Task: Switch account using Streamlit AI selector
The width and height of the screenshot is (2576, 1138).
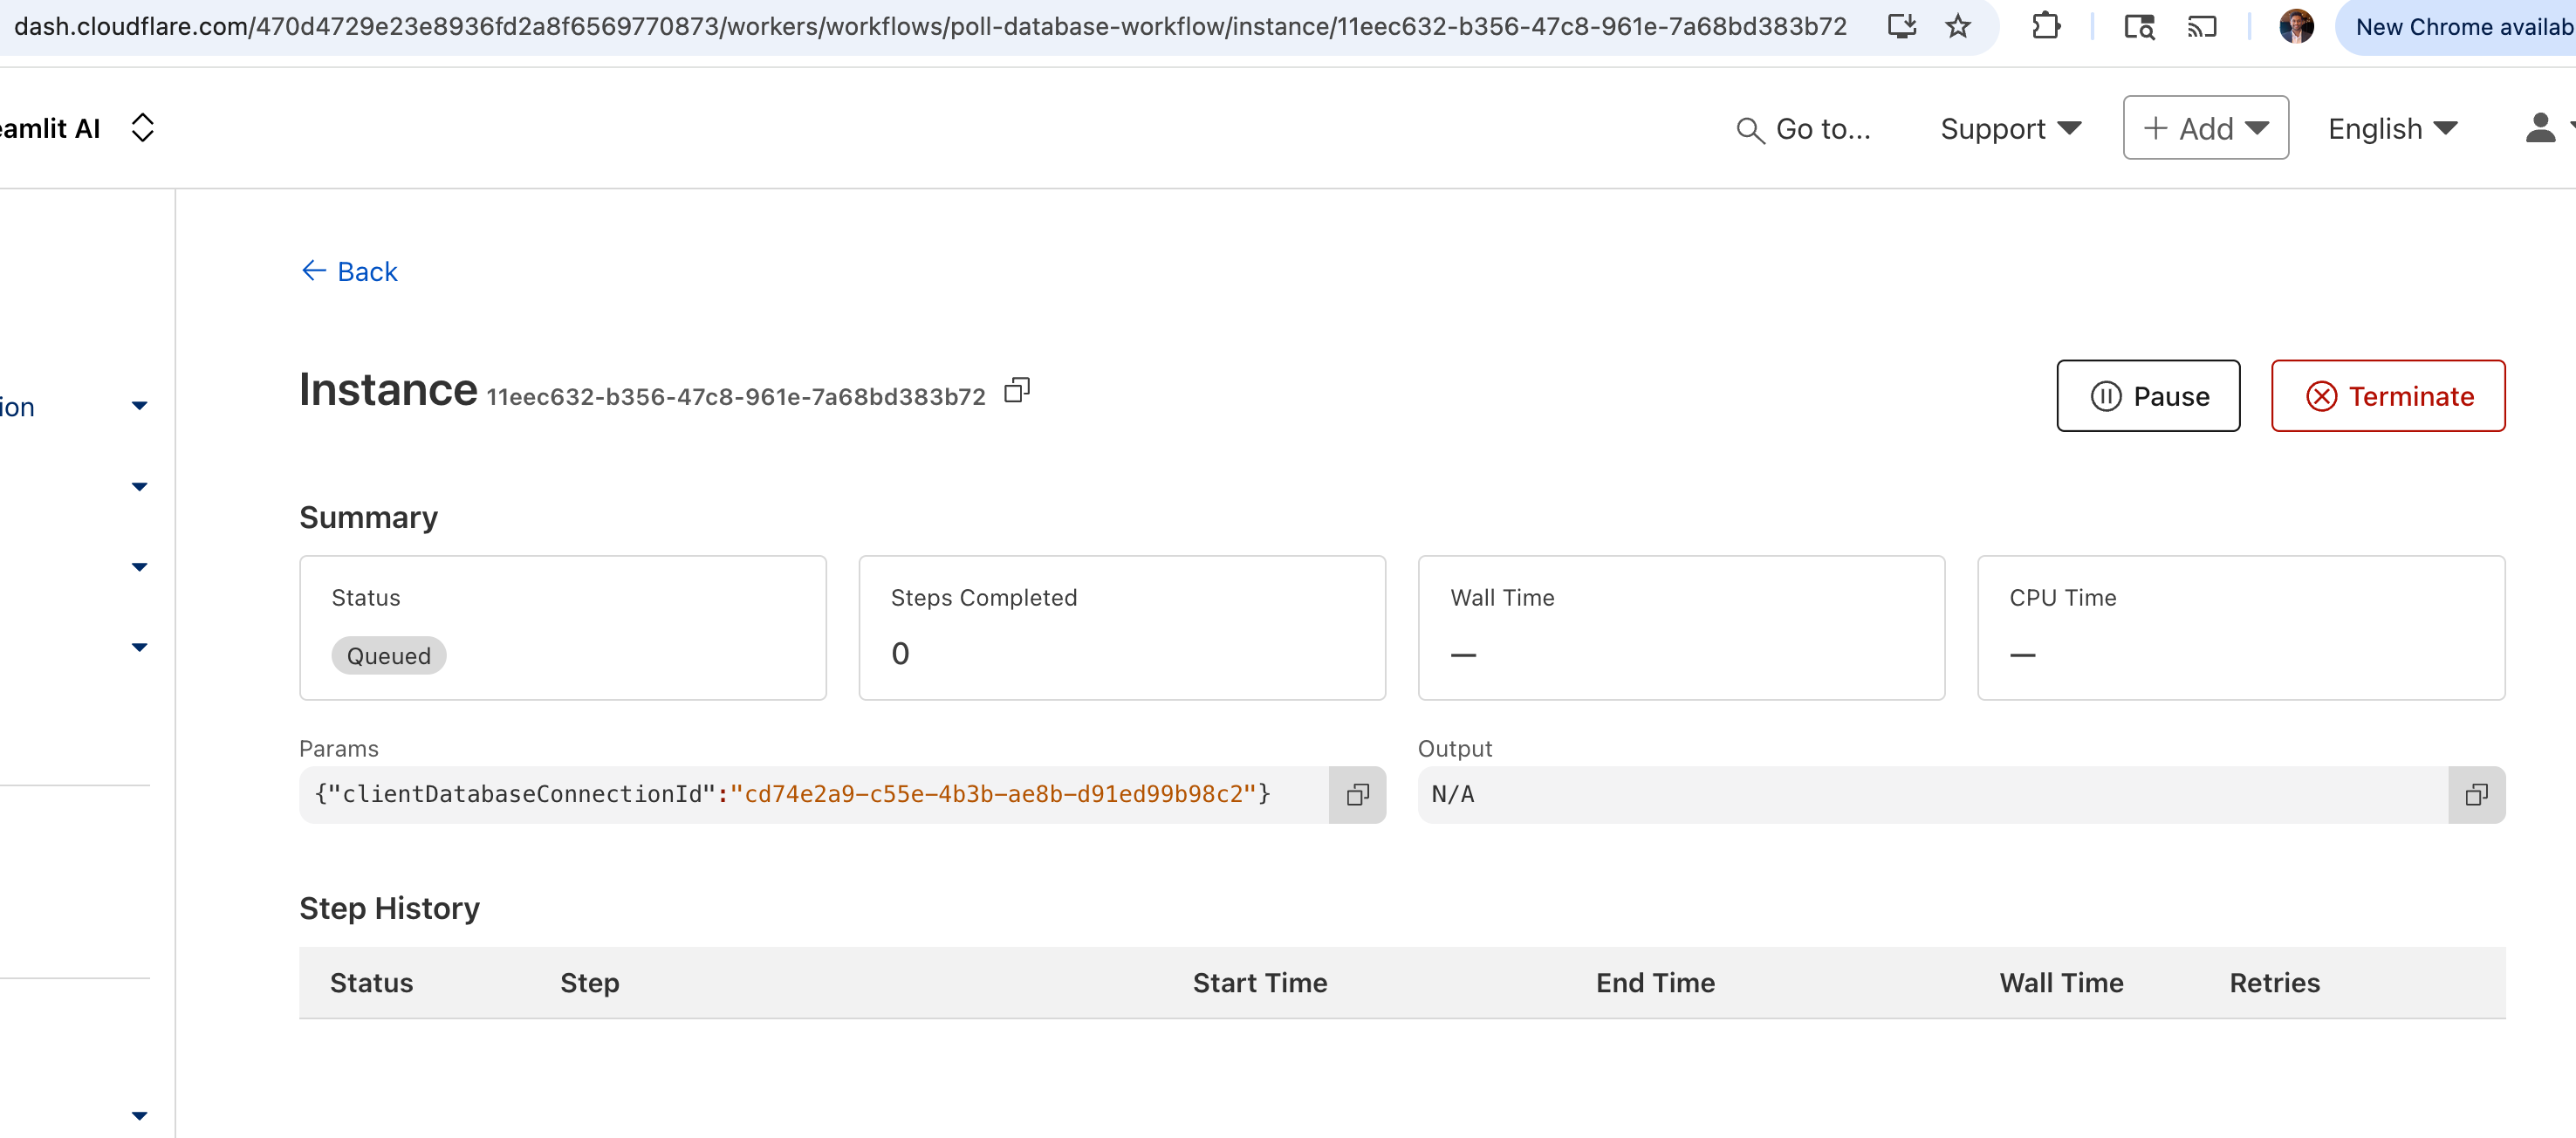Action: pos(142,128)
